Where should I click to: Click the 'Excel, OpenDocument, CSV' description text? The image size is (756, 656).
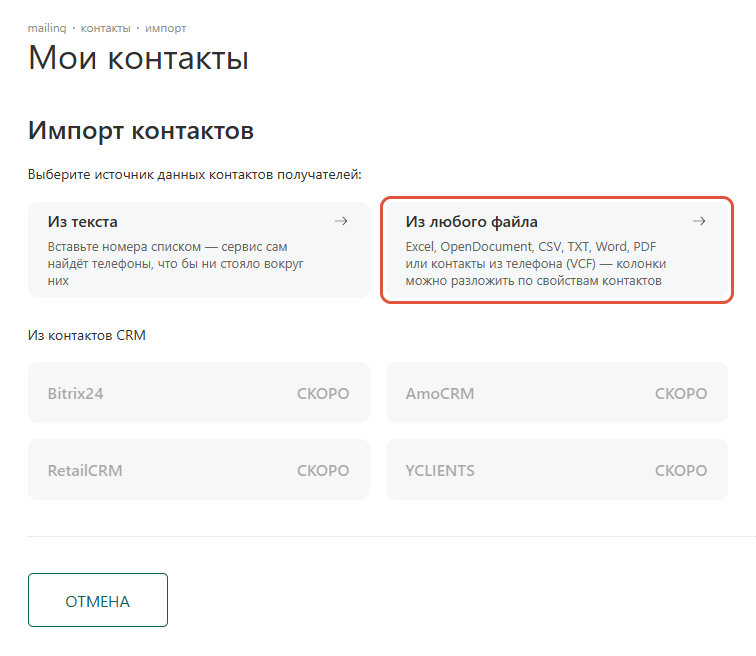536,264
